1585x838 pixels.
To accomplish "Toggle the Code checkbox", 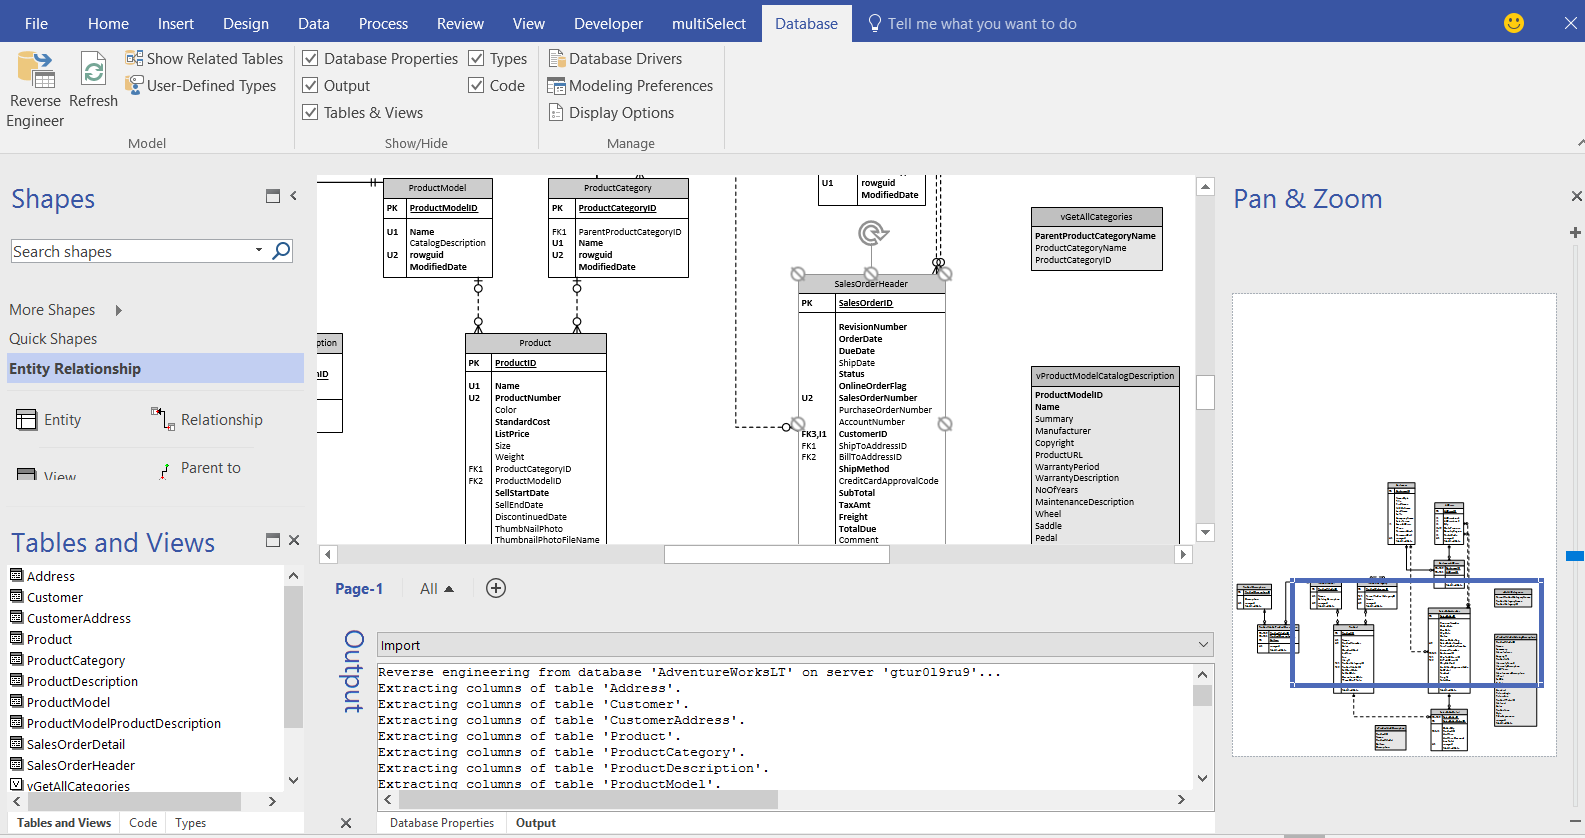I will (477, 86).
